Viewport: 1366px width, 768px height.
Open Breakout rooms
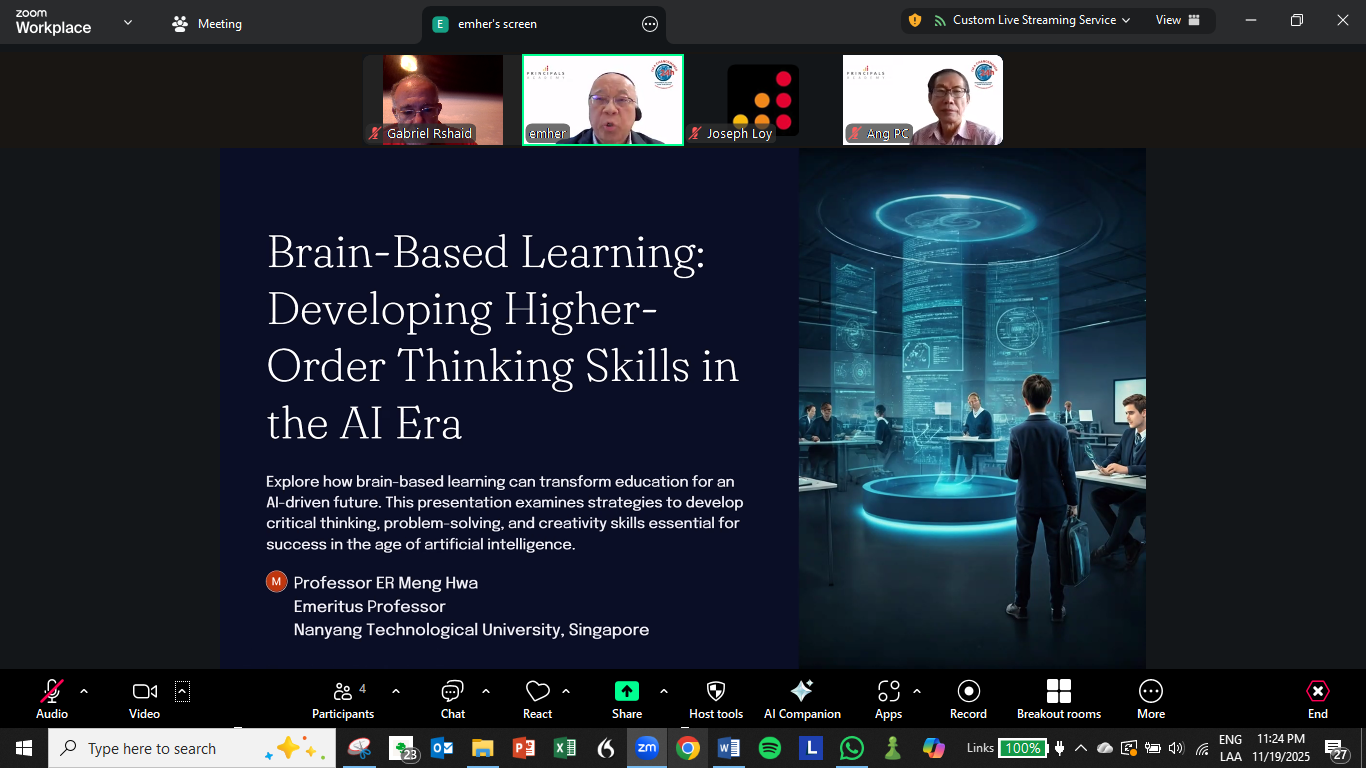[x=1058, y=698]
